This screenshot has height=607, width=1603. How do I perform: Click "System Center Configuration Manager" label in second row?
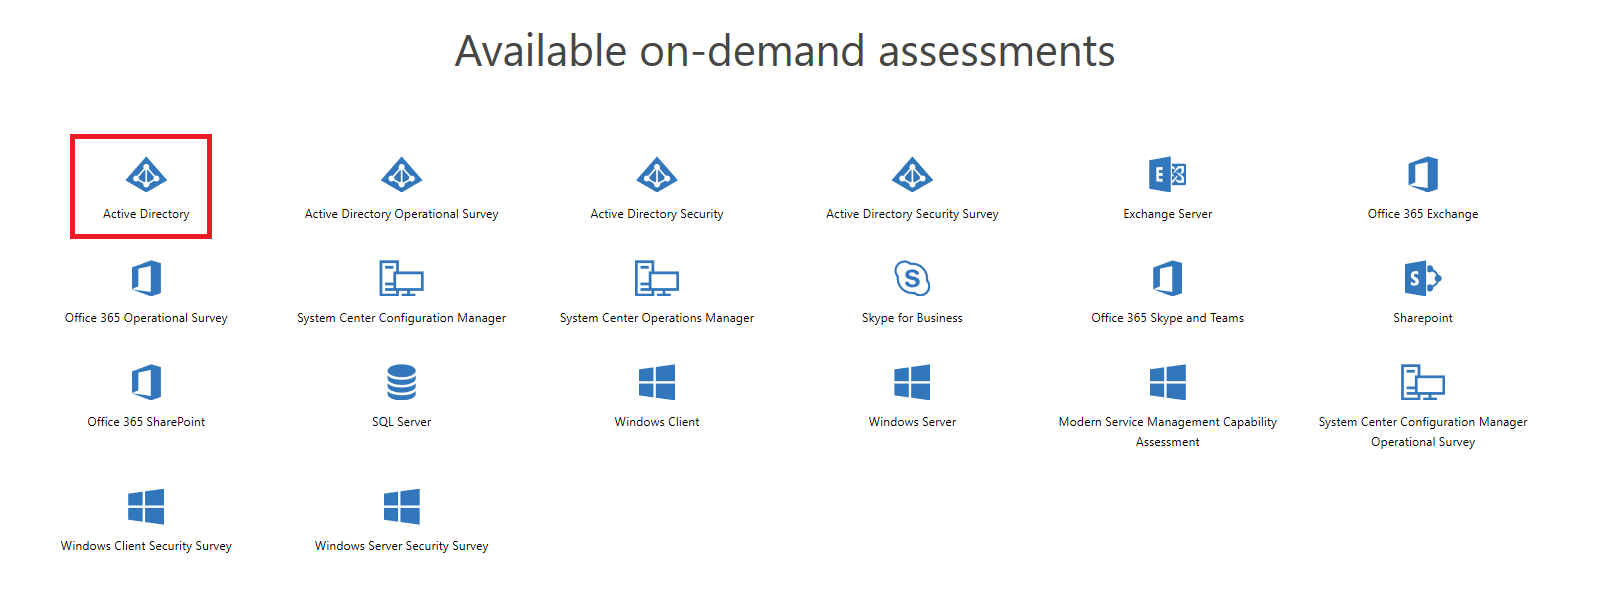click(402, 318)
